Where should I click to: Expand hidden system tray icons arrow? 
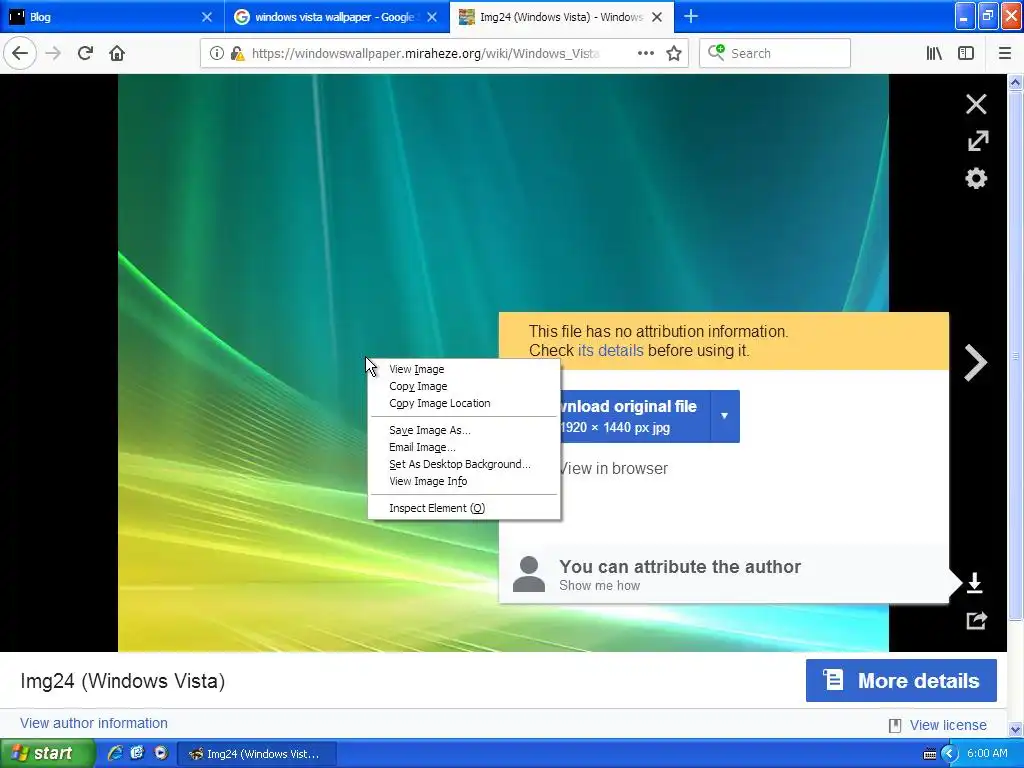point(950,754)
